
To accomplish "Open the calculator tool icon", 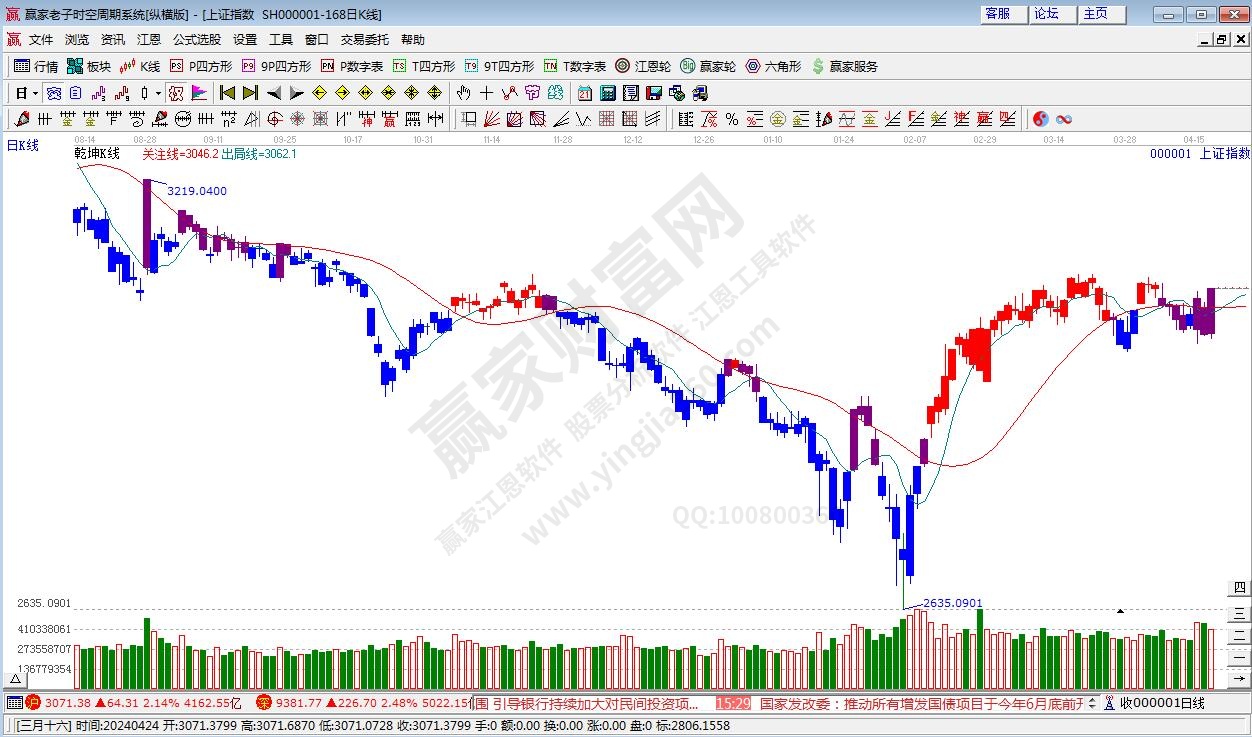I will (607, 93).
